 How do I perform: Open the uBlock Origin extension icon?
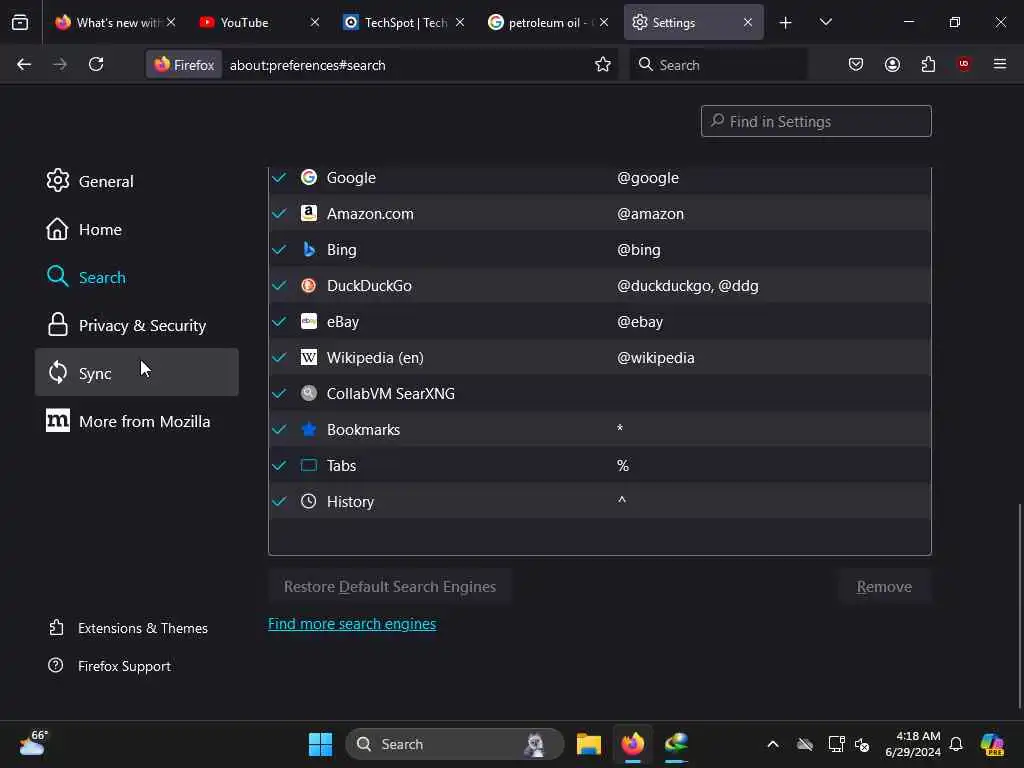(963, 64)
